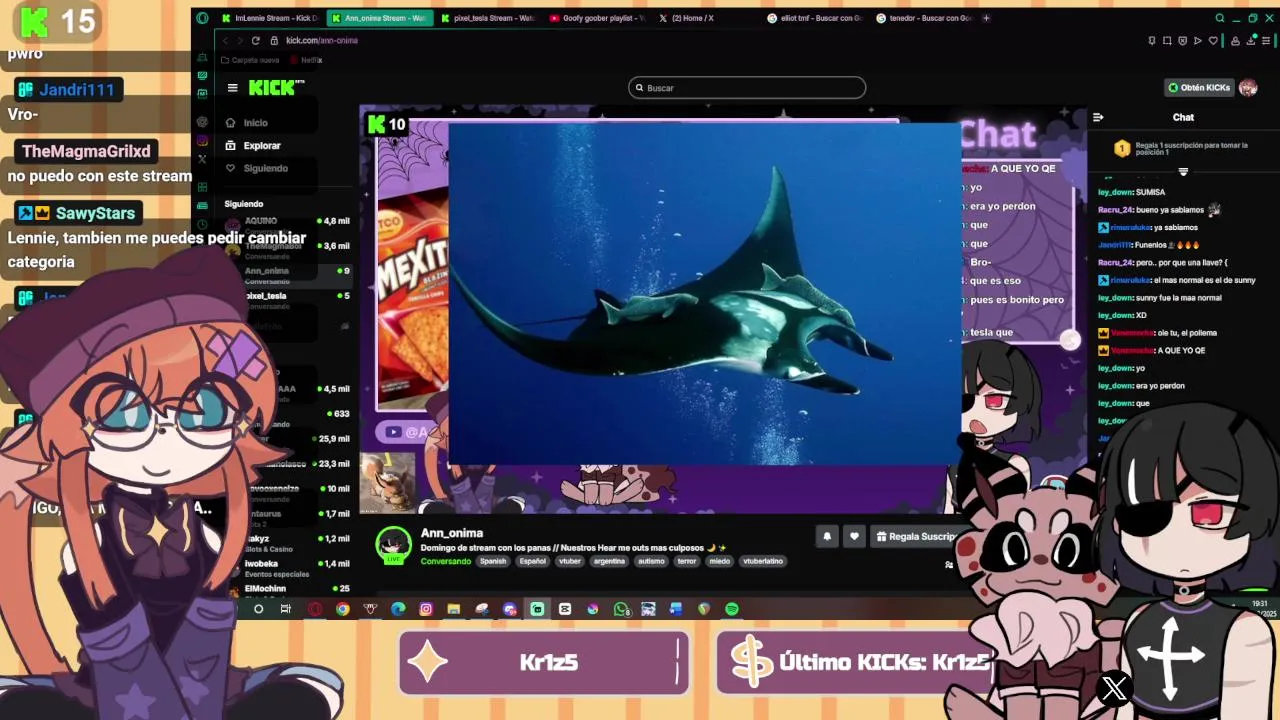Click the autismo tag
The image size is (1280, 720).
(651, 561)
